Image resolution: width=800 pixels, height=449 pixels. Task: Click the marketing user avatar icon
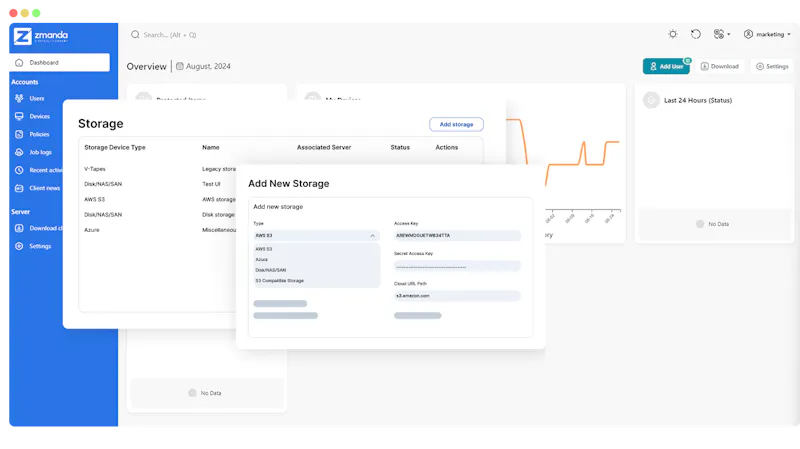point(748,34)
